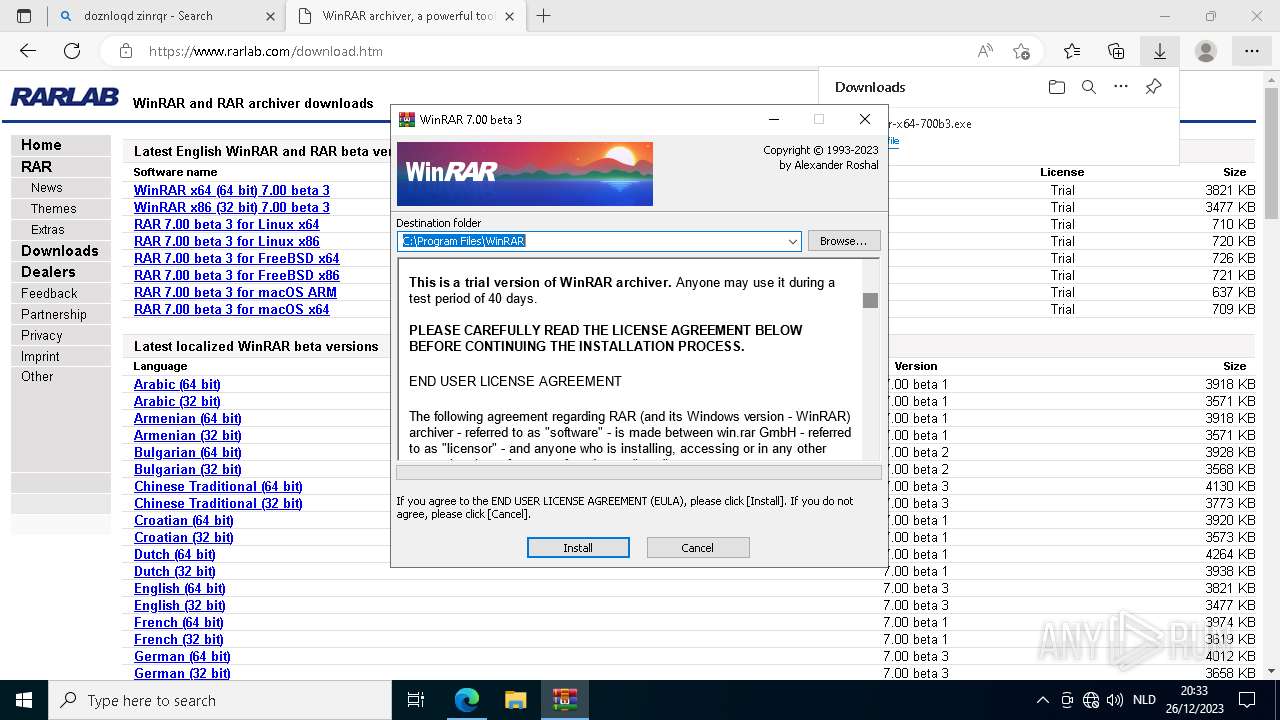The width and height of the screenshot is (1280, 720).
Task: Pin the Downloads panel icon
Action: (x=1153, y=87)
